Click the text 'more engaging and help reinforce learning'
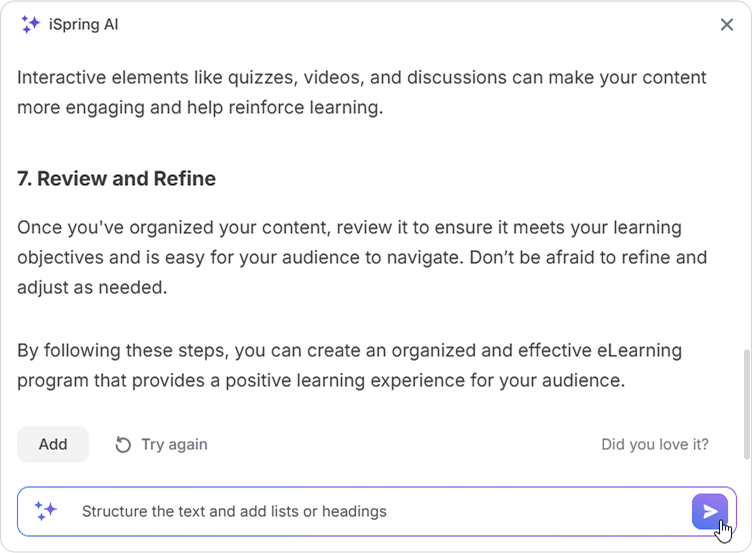The height and width of the screenshot is (553, 752). [x=199, y=107]
